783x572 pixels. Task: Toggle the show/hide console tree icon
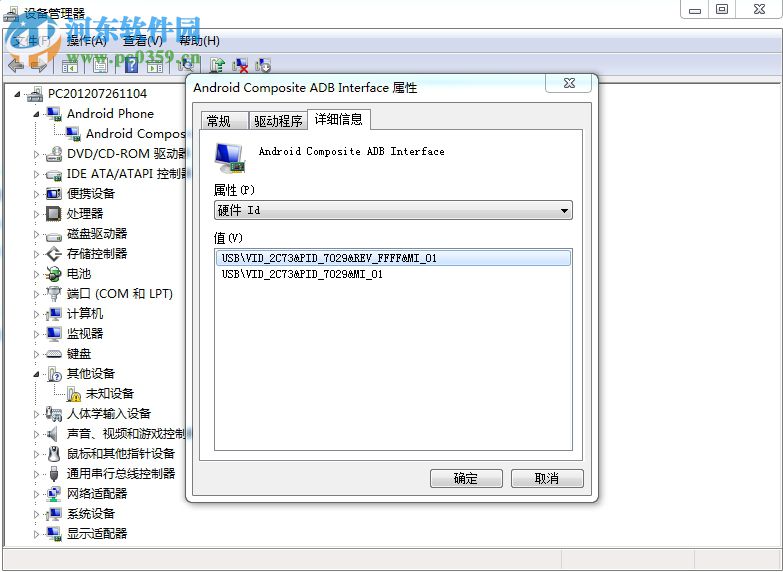click(69, 65)
